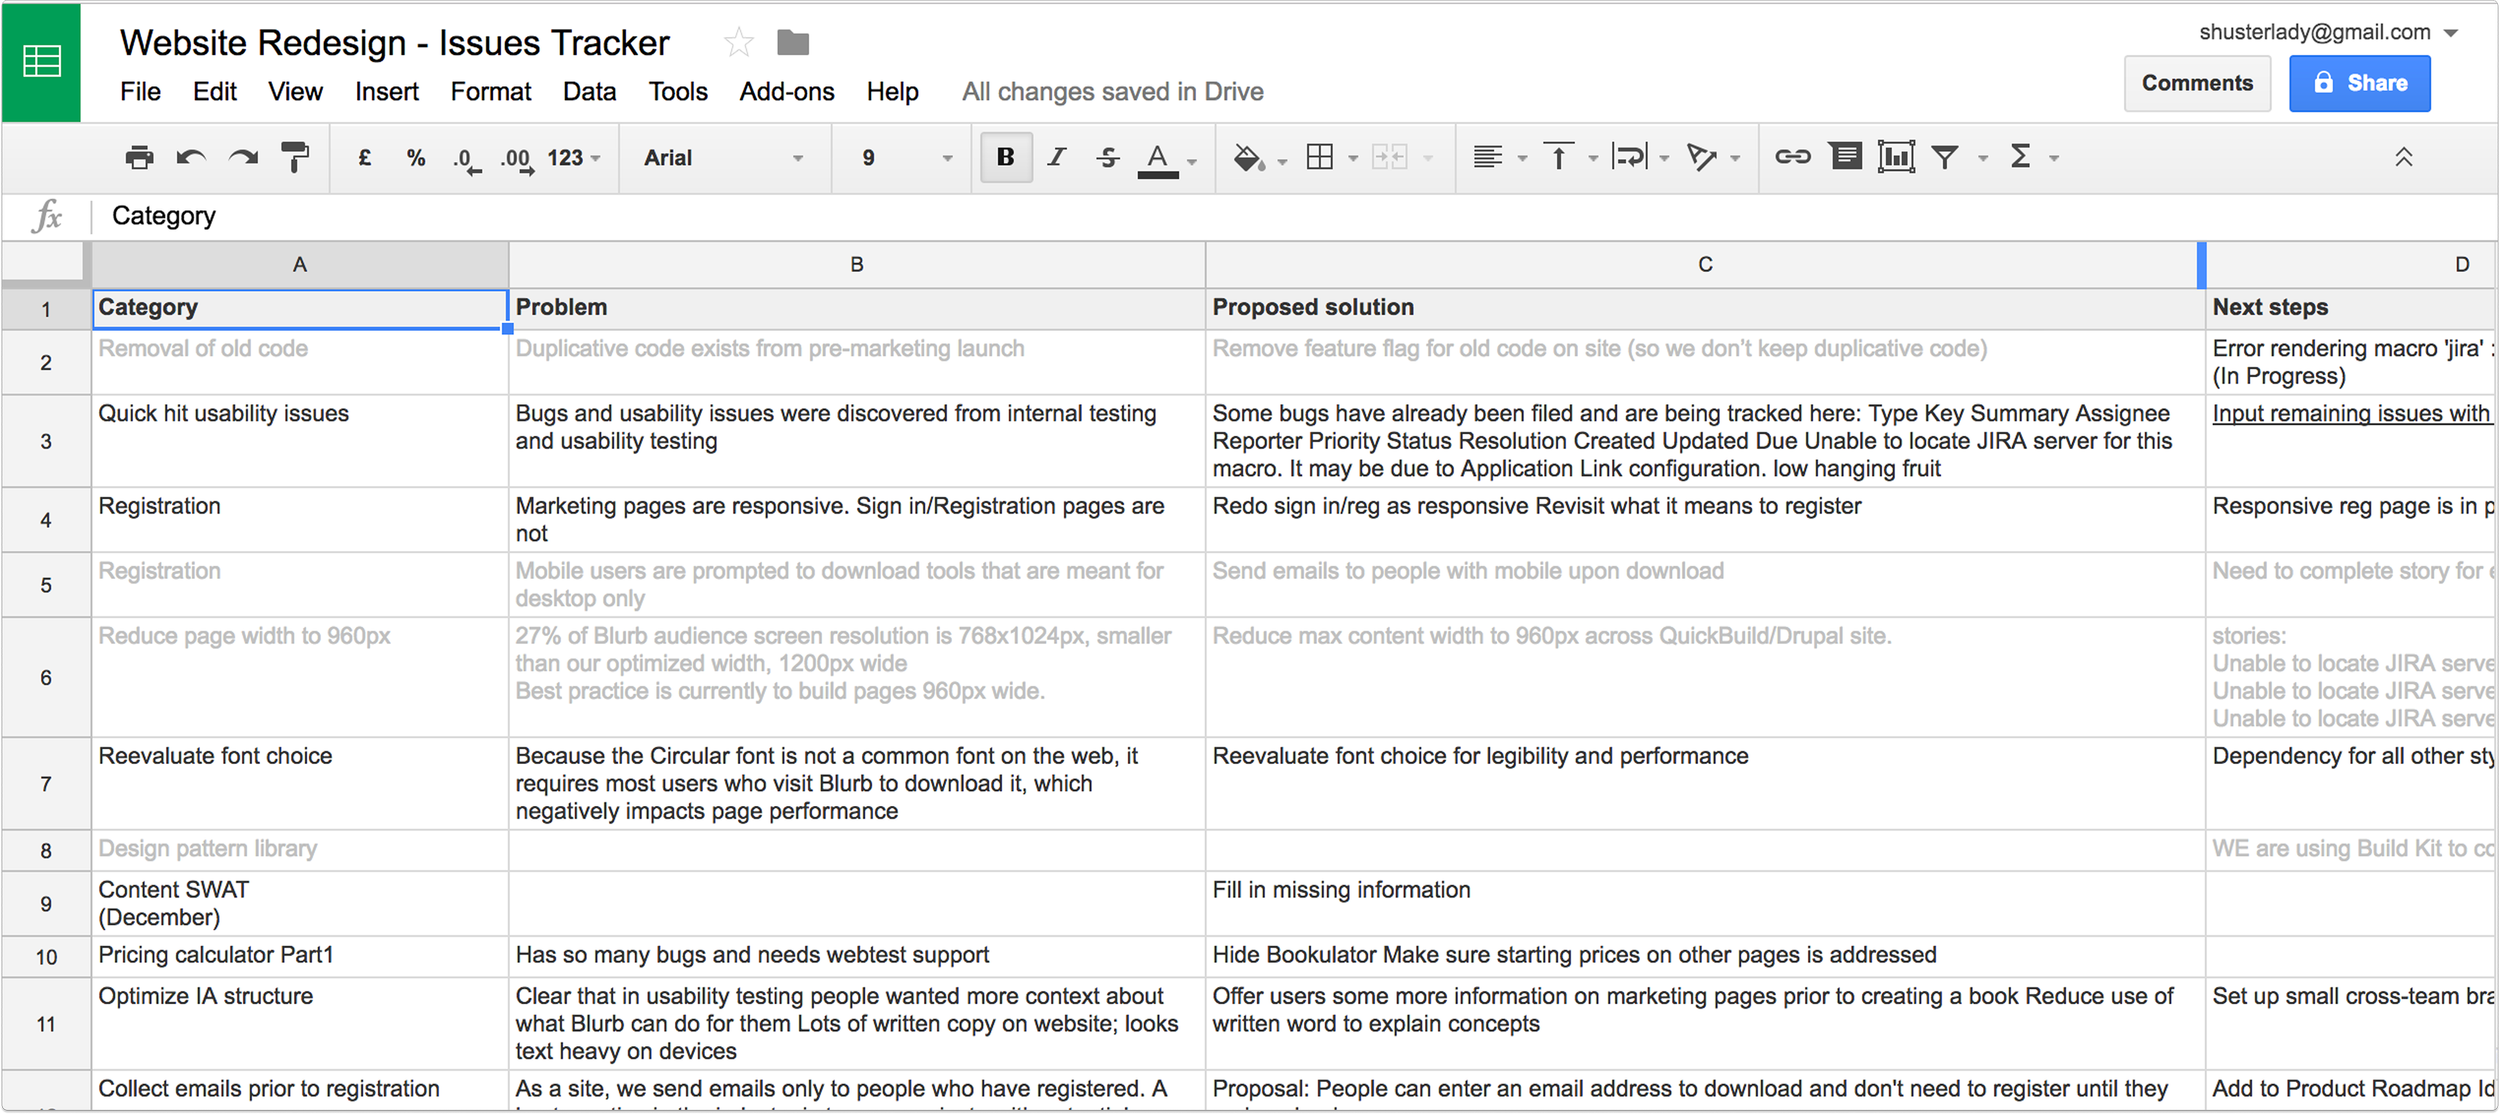Click the Insert chart icon
This screenshot has height=1114, width=2500.
click(x=1896, y=157)
